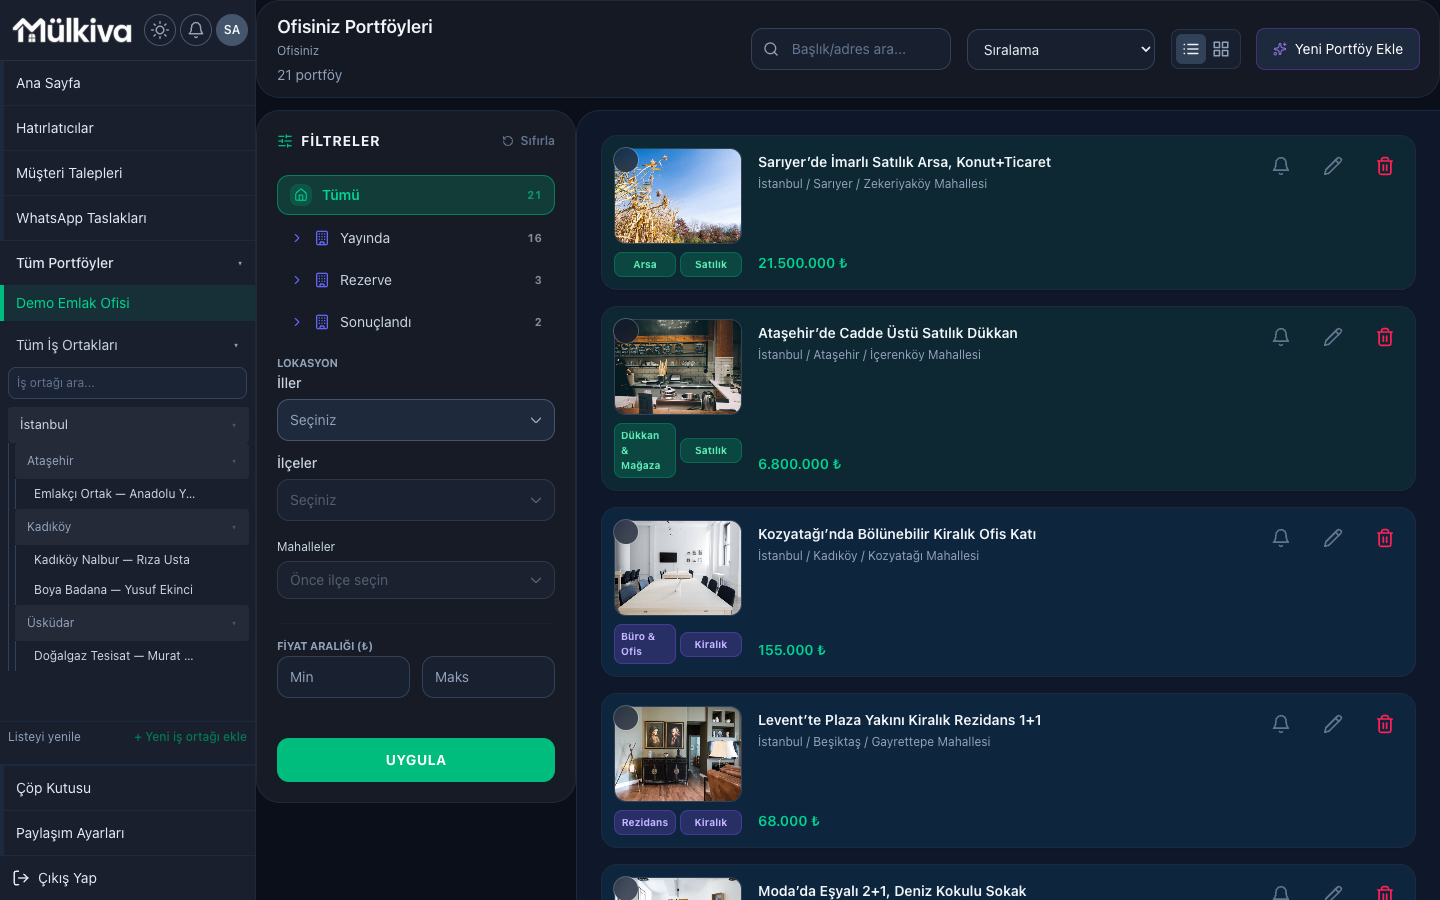Open the Sıralama sort dropdown
Screen dimensions: 1440x900
pos(1061,49)
